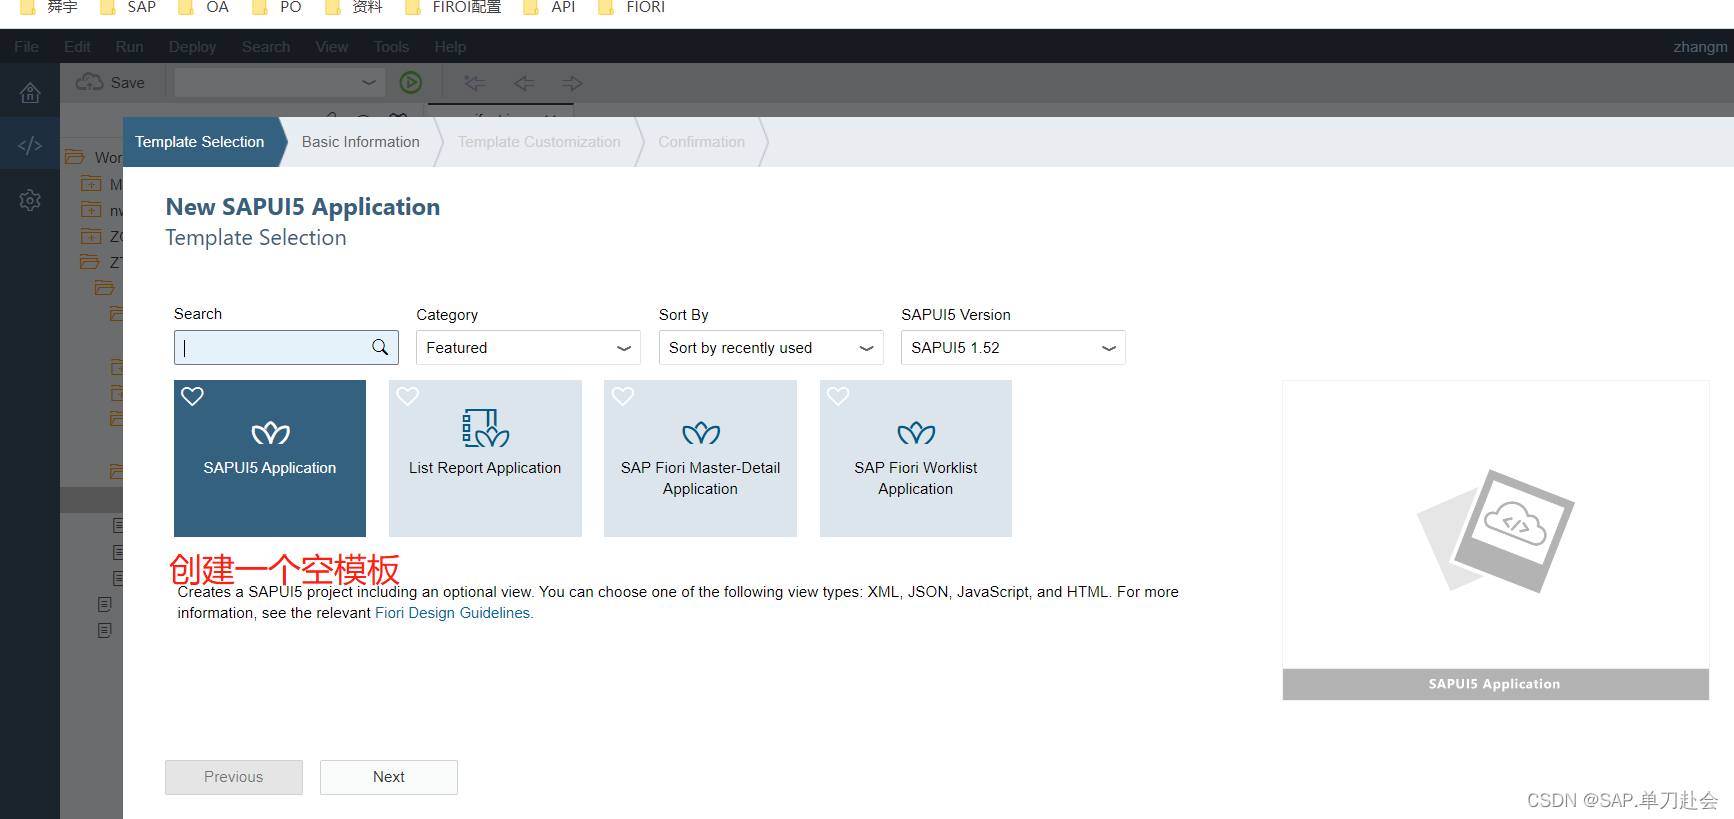This screenshot has height=819, width=1734.
Task: Open the Home icon in left sidebar
Action: (30, 93)
